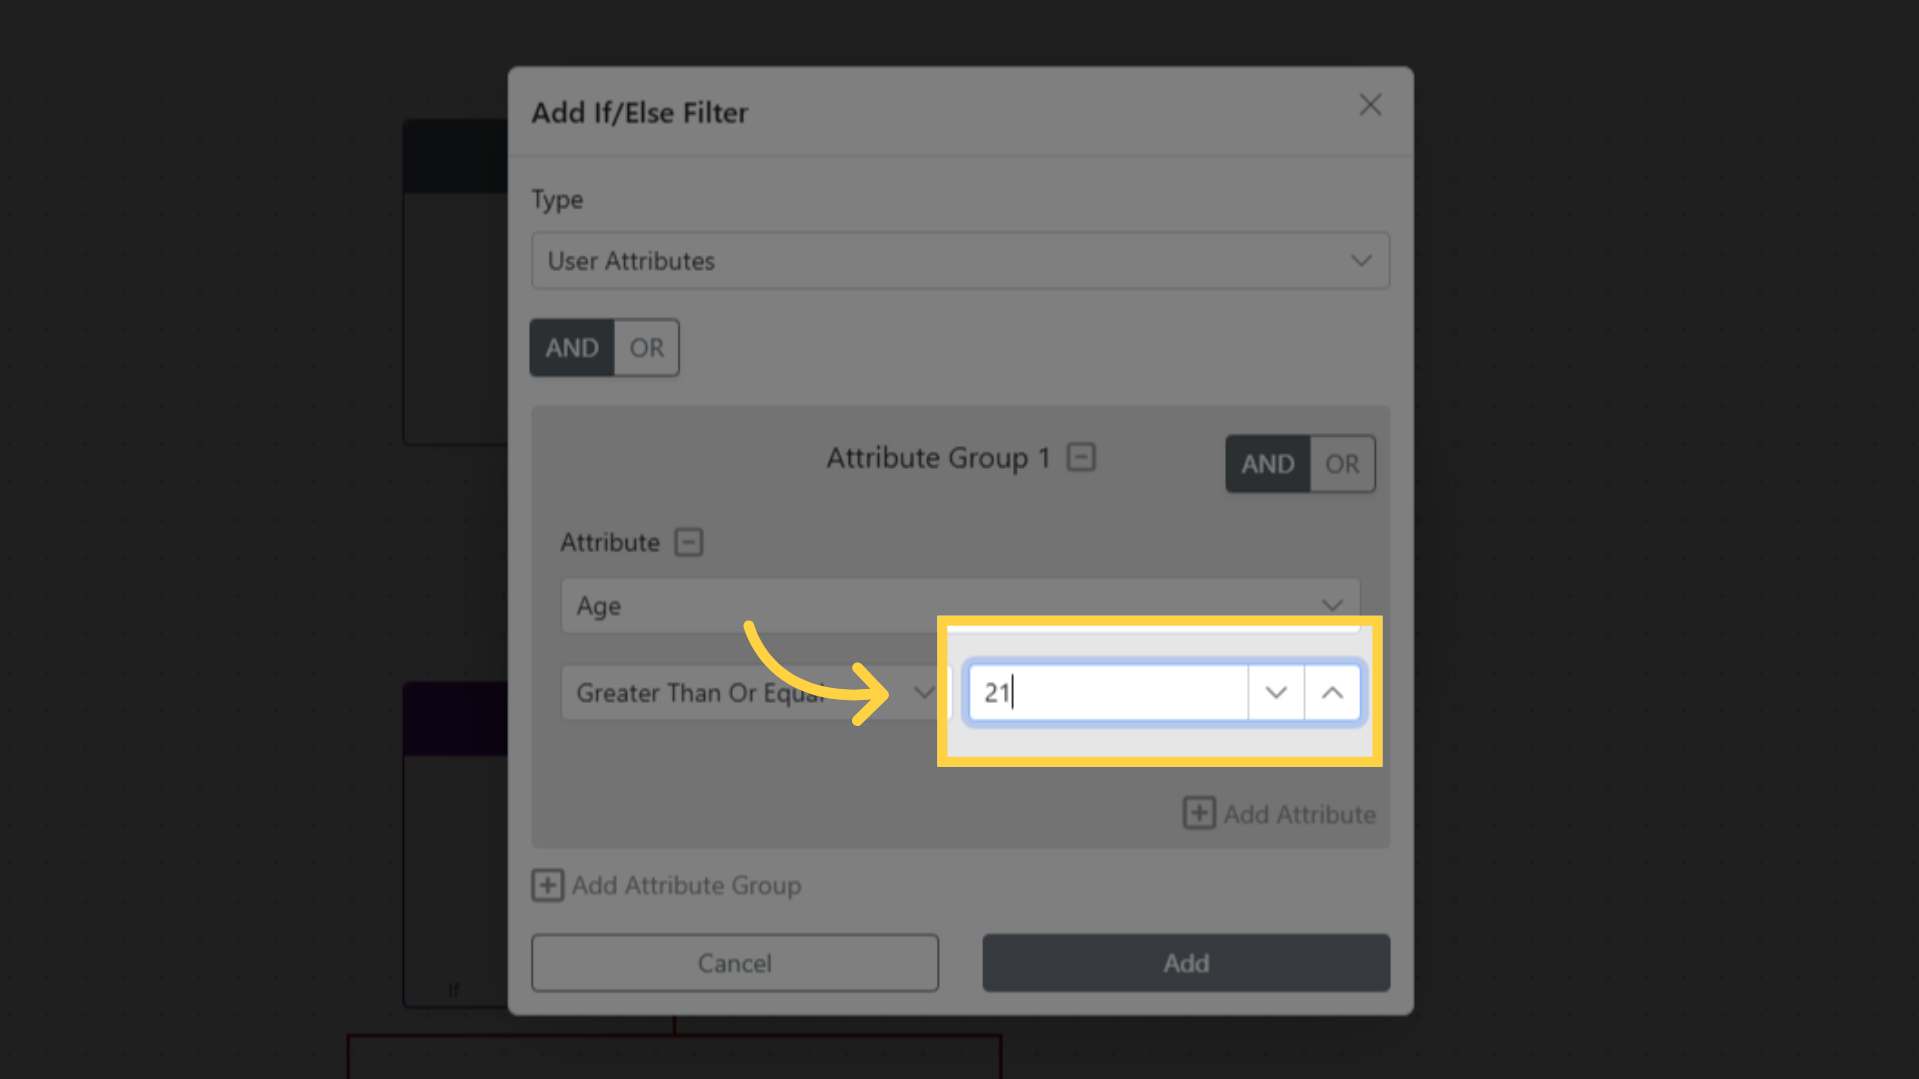This screenshot has height=1079, width=1919.
Task: Click the Attribute Group 1 heading
Action: [938, 458]
